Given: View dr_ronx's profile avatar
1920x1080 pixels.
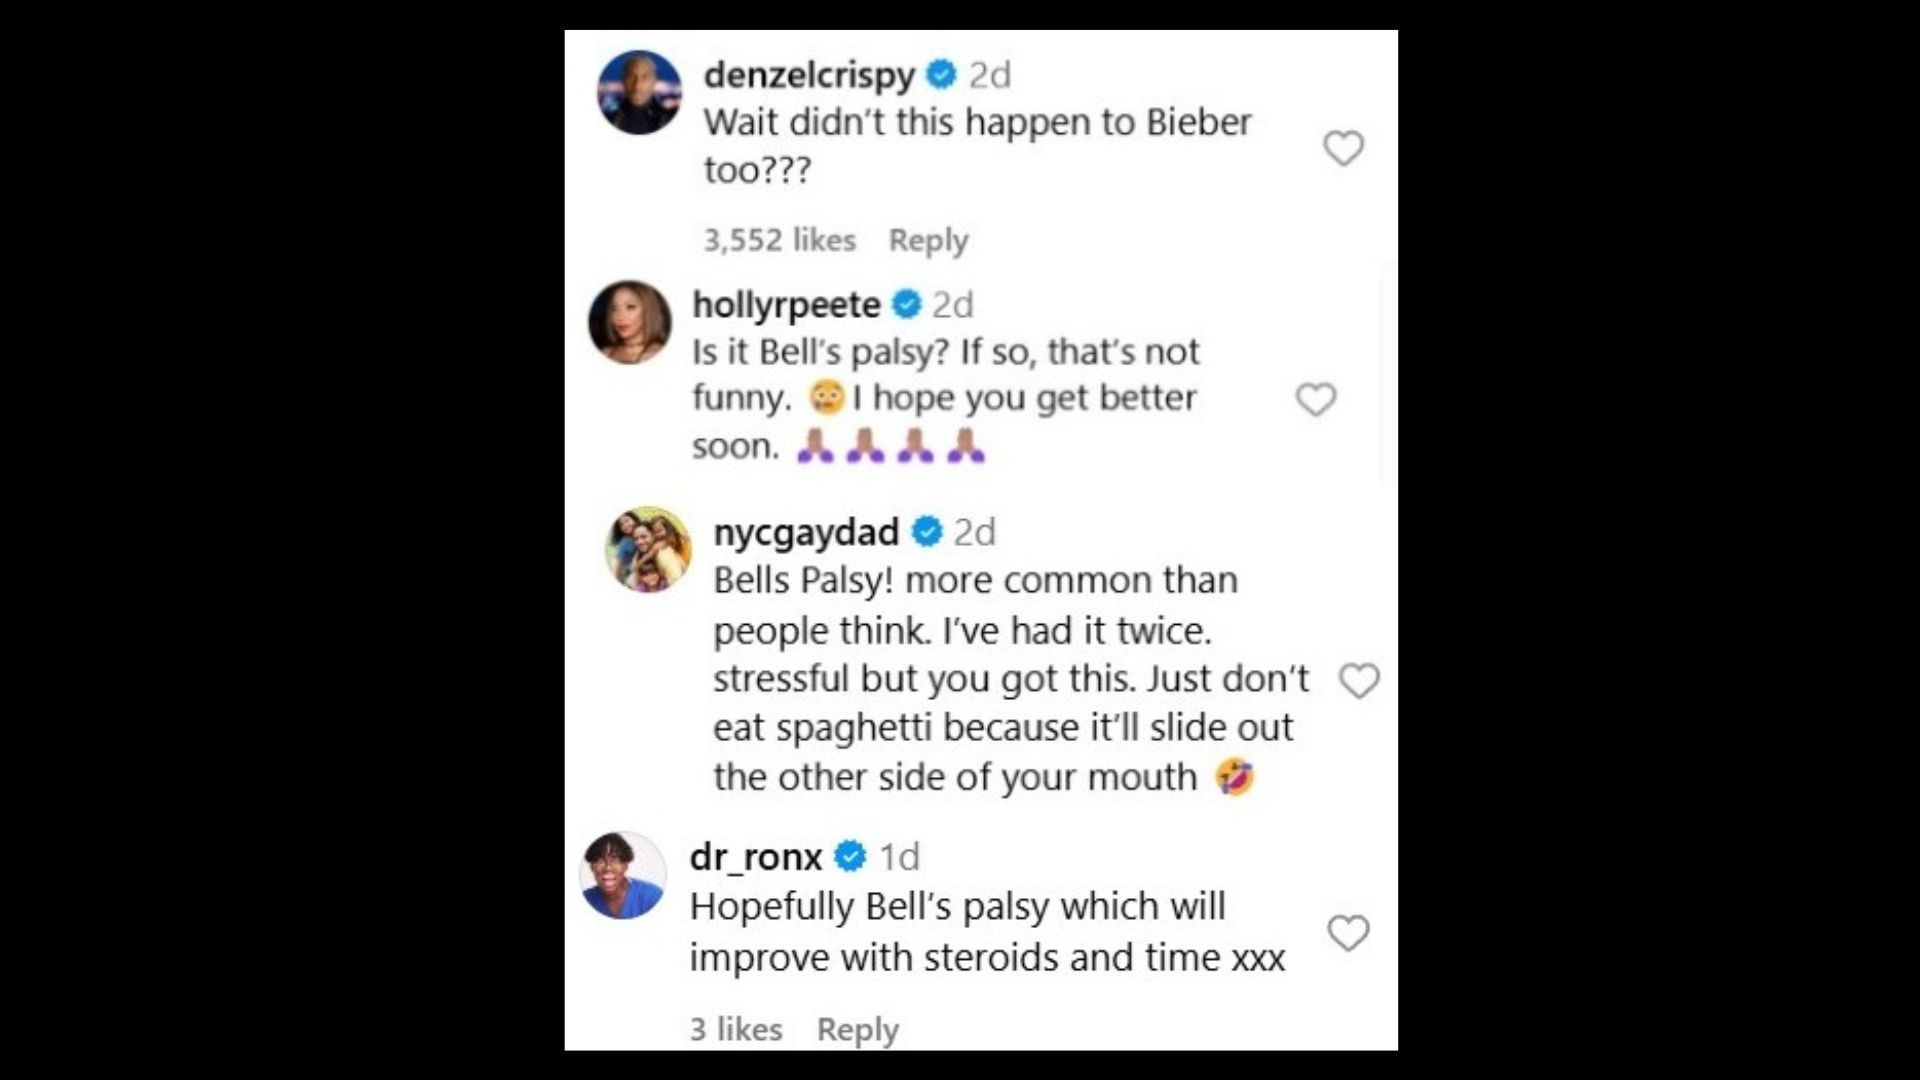Looking at the screenshot, I should (623, 875).
